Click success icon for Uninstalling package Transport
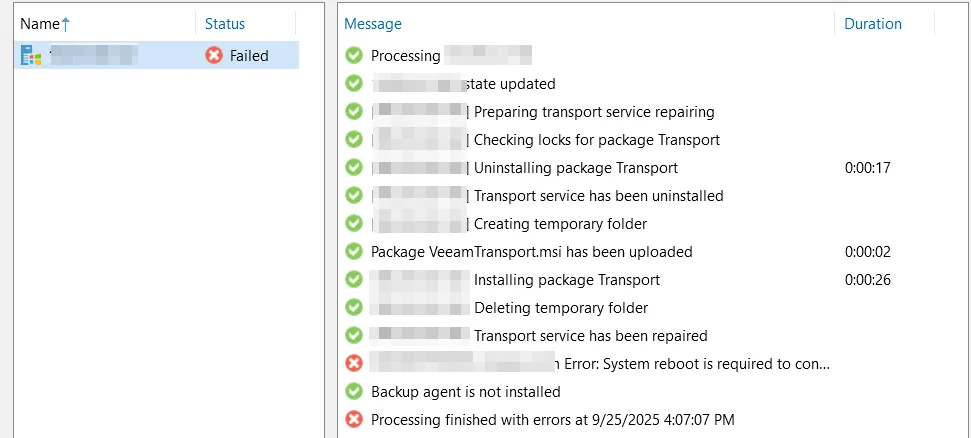Screen dimensions: 971x438 tap(354, 167)
